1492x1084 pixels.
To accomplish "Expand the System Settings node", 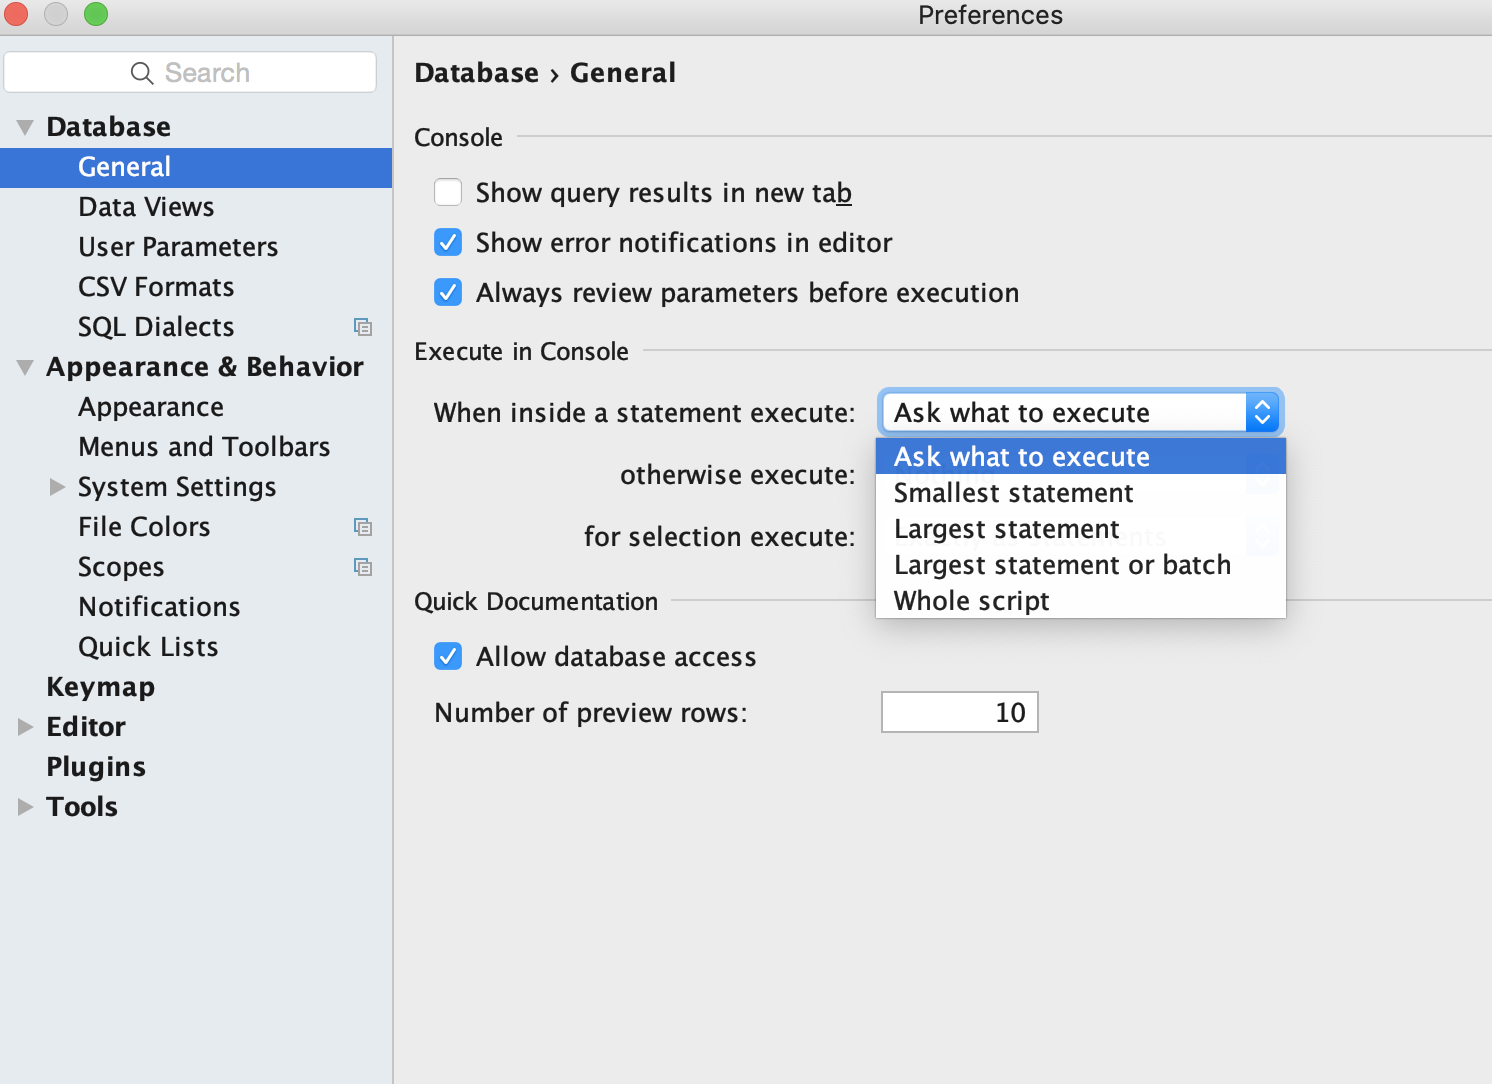I will (x=57, y=487).
